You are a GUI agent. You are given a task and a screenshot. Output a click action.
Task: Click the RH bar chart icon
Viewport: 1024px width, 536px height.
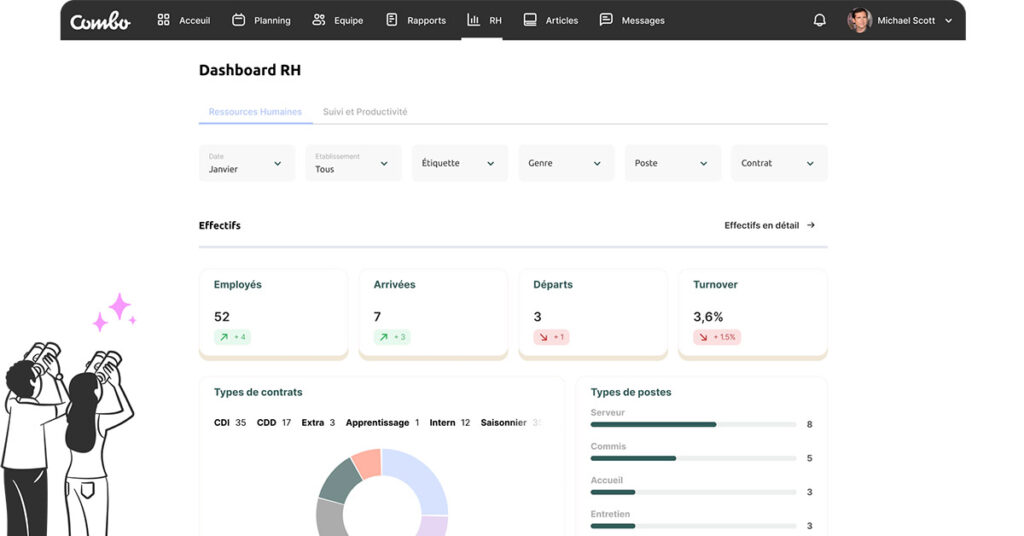(473, 20)
